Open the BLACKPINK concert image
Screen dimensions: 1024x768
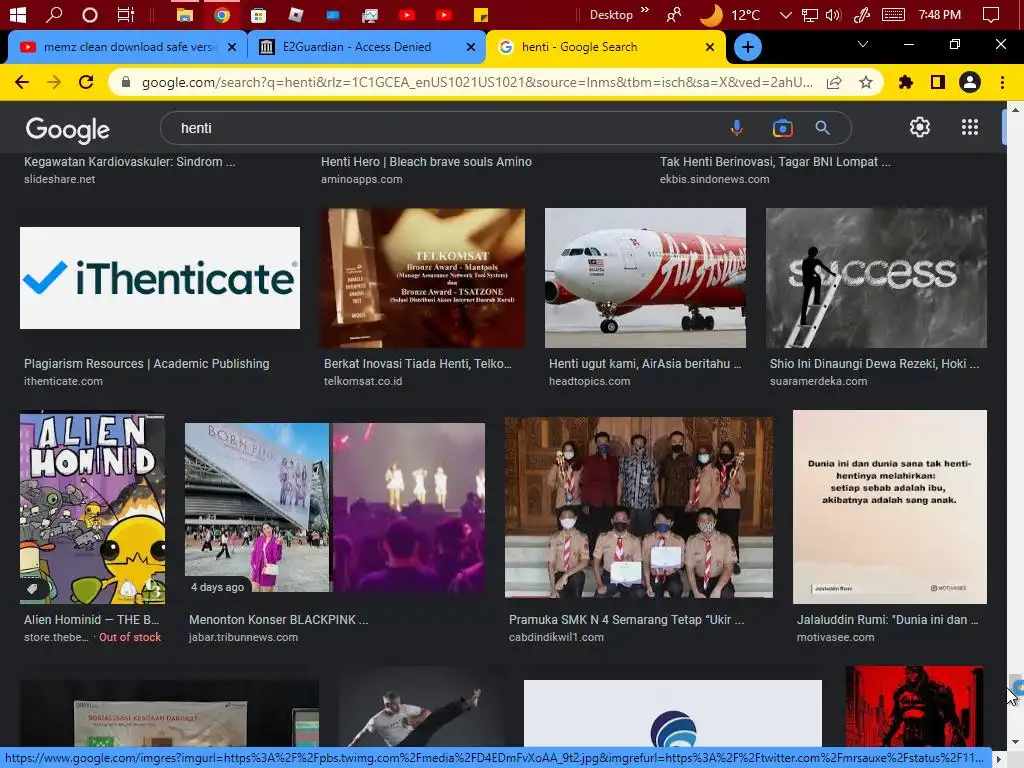(x=335, y=507)
